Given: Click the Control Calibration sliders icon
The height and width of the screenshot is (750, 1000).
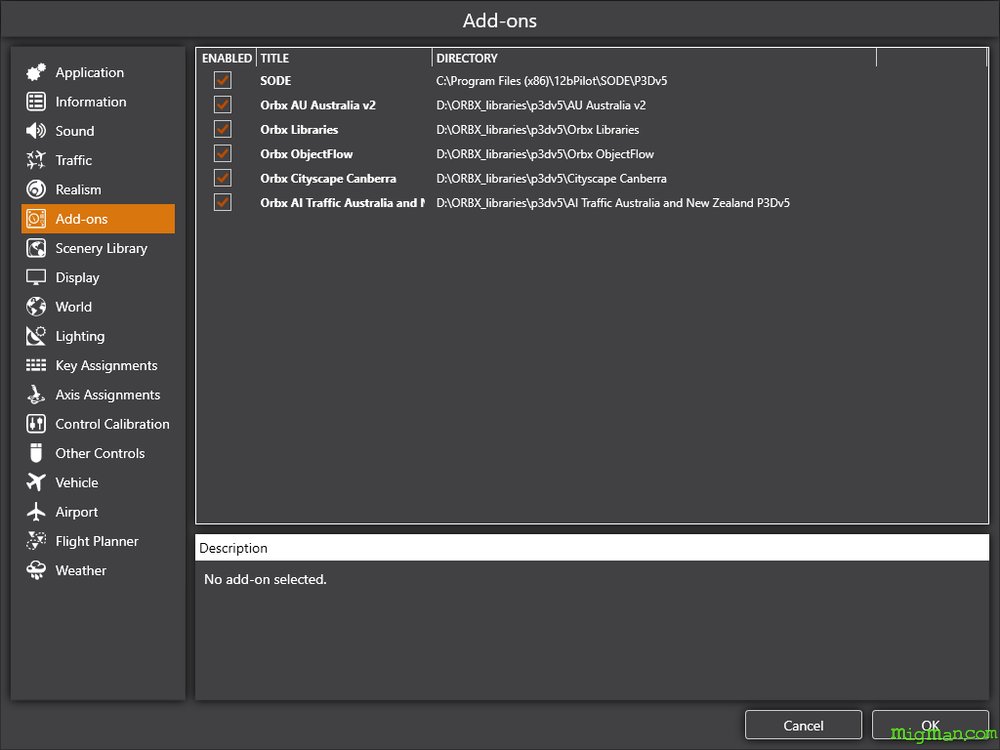Looking at the screenshot, I should click(x=36, y=424).
